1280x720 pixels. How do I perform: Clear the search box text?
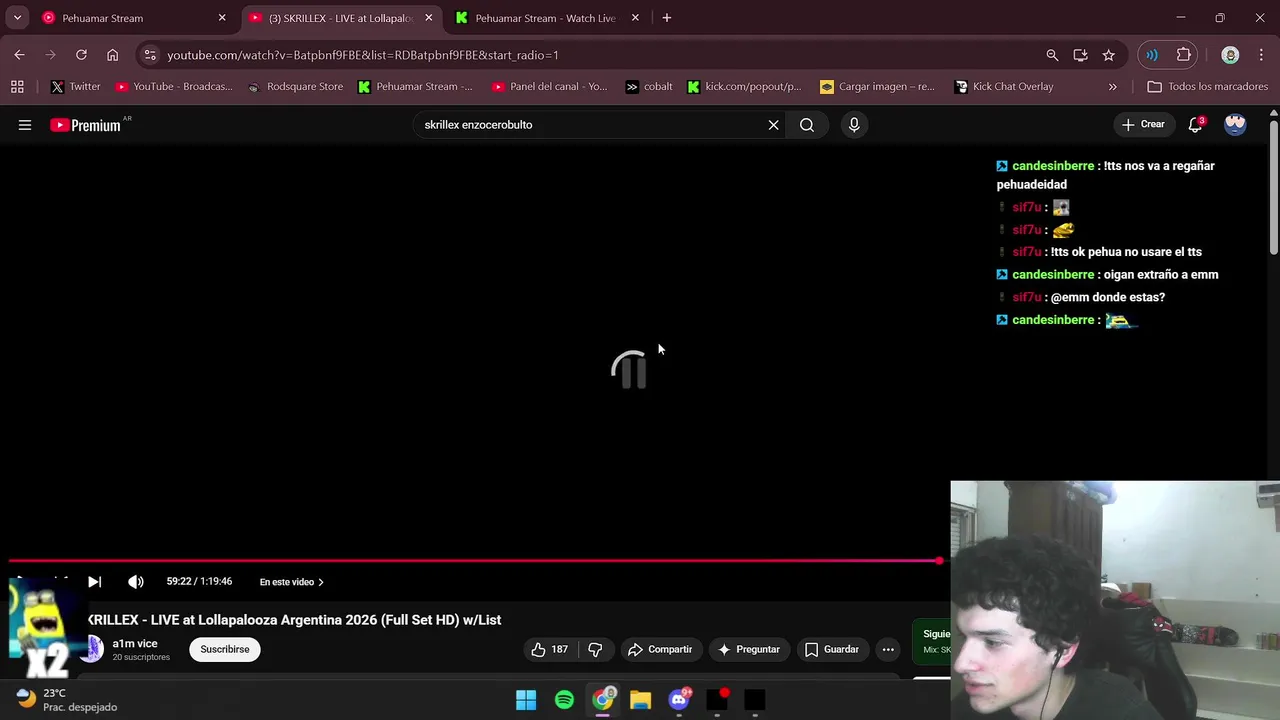click(773, 125)
